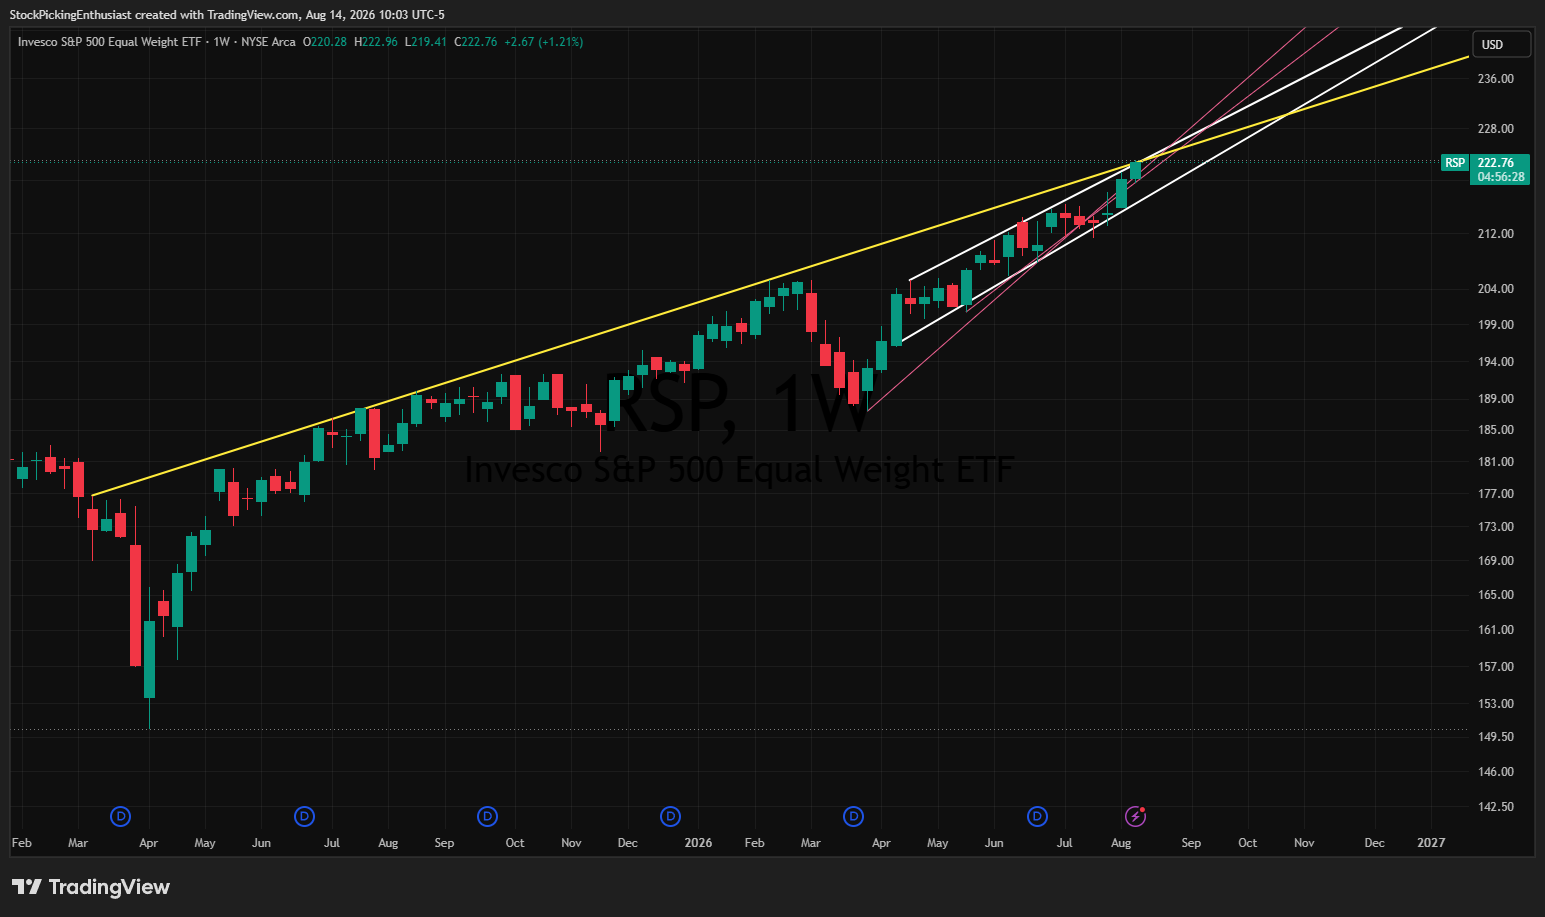The height and width of the screenshot is (917, 1545).
Task: Click the open value O220.28
Action: click(325, 42)
